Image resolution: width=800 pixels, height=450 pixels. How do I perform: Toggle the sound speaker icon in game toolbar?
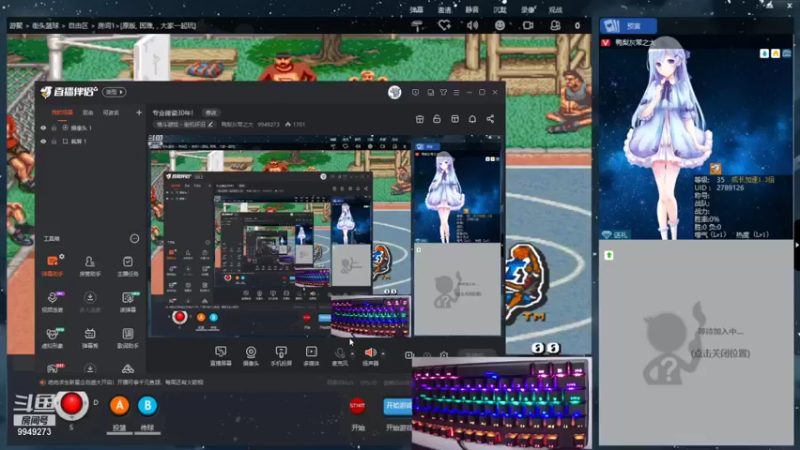click(472, 25)
